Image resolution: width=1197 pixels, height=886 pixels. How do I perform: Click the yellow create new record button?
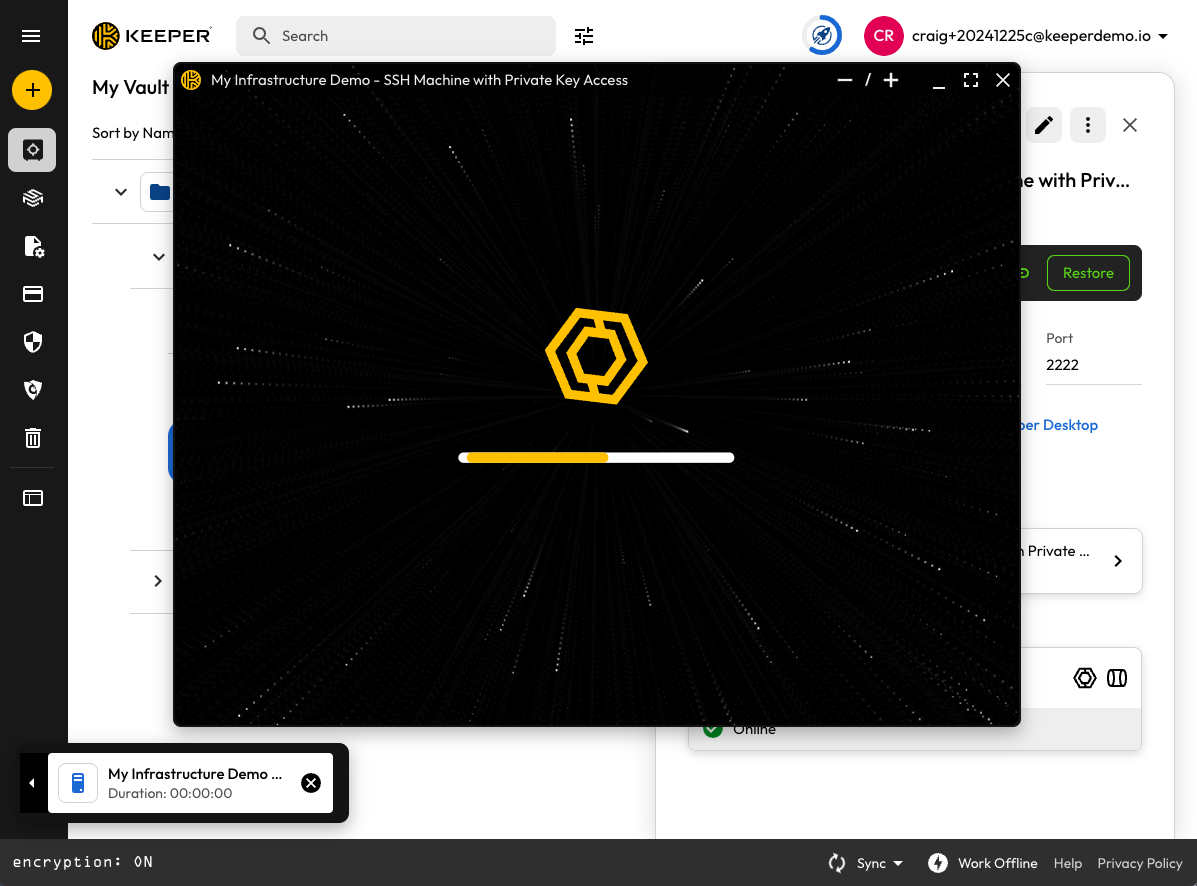click(x=32, y=90)
